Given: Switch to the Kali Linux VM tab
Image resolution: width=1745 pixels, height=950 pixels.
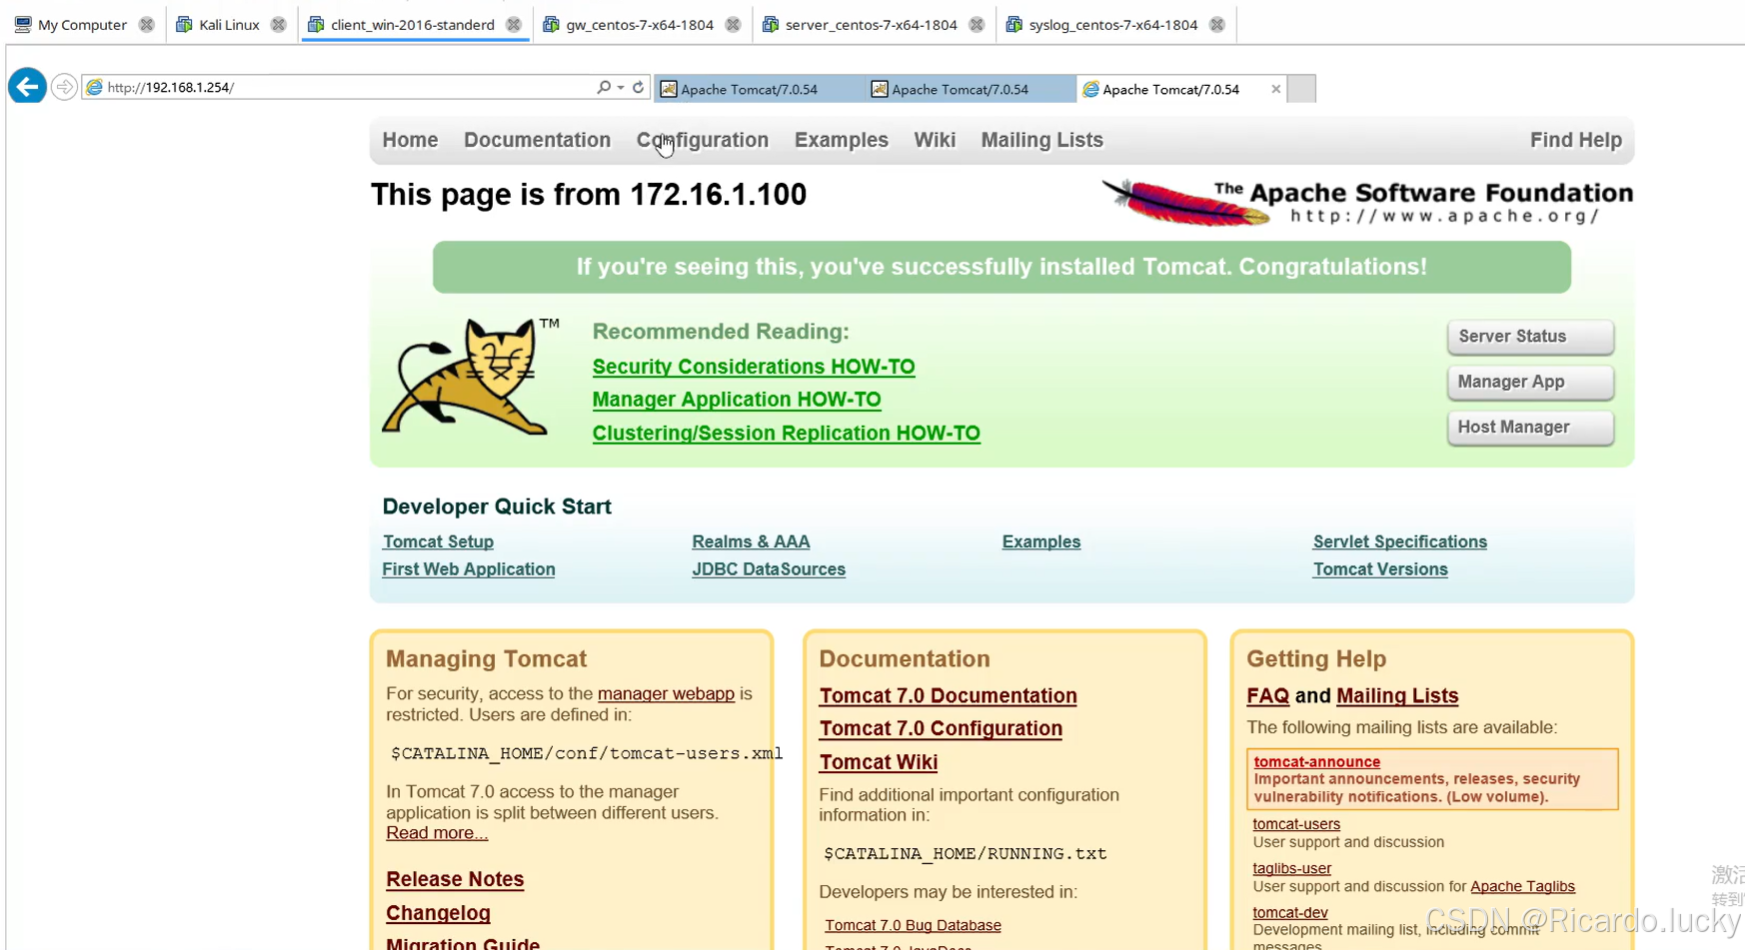Looking at the screenshot, I should [229, 24].
